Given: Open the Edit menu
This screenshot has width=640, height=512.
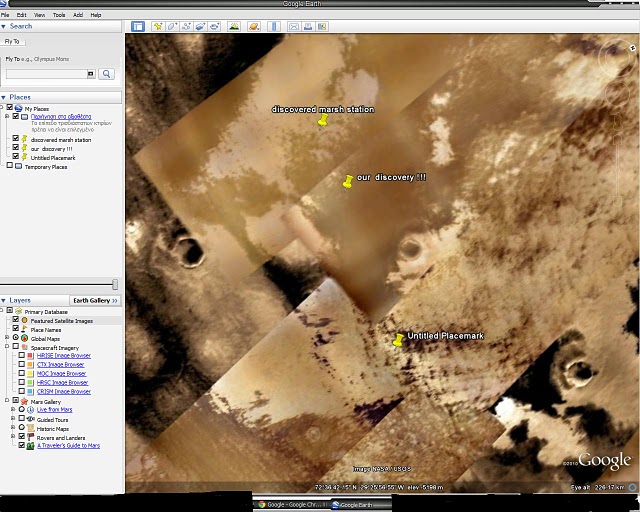Looking at the screenshot, I should pos(21,15).
